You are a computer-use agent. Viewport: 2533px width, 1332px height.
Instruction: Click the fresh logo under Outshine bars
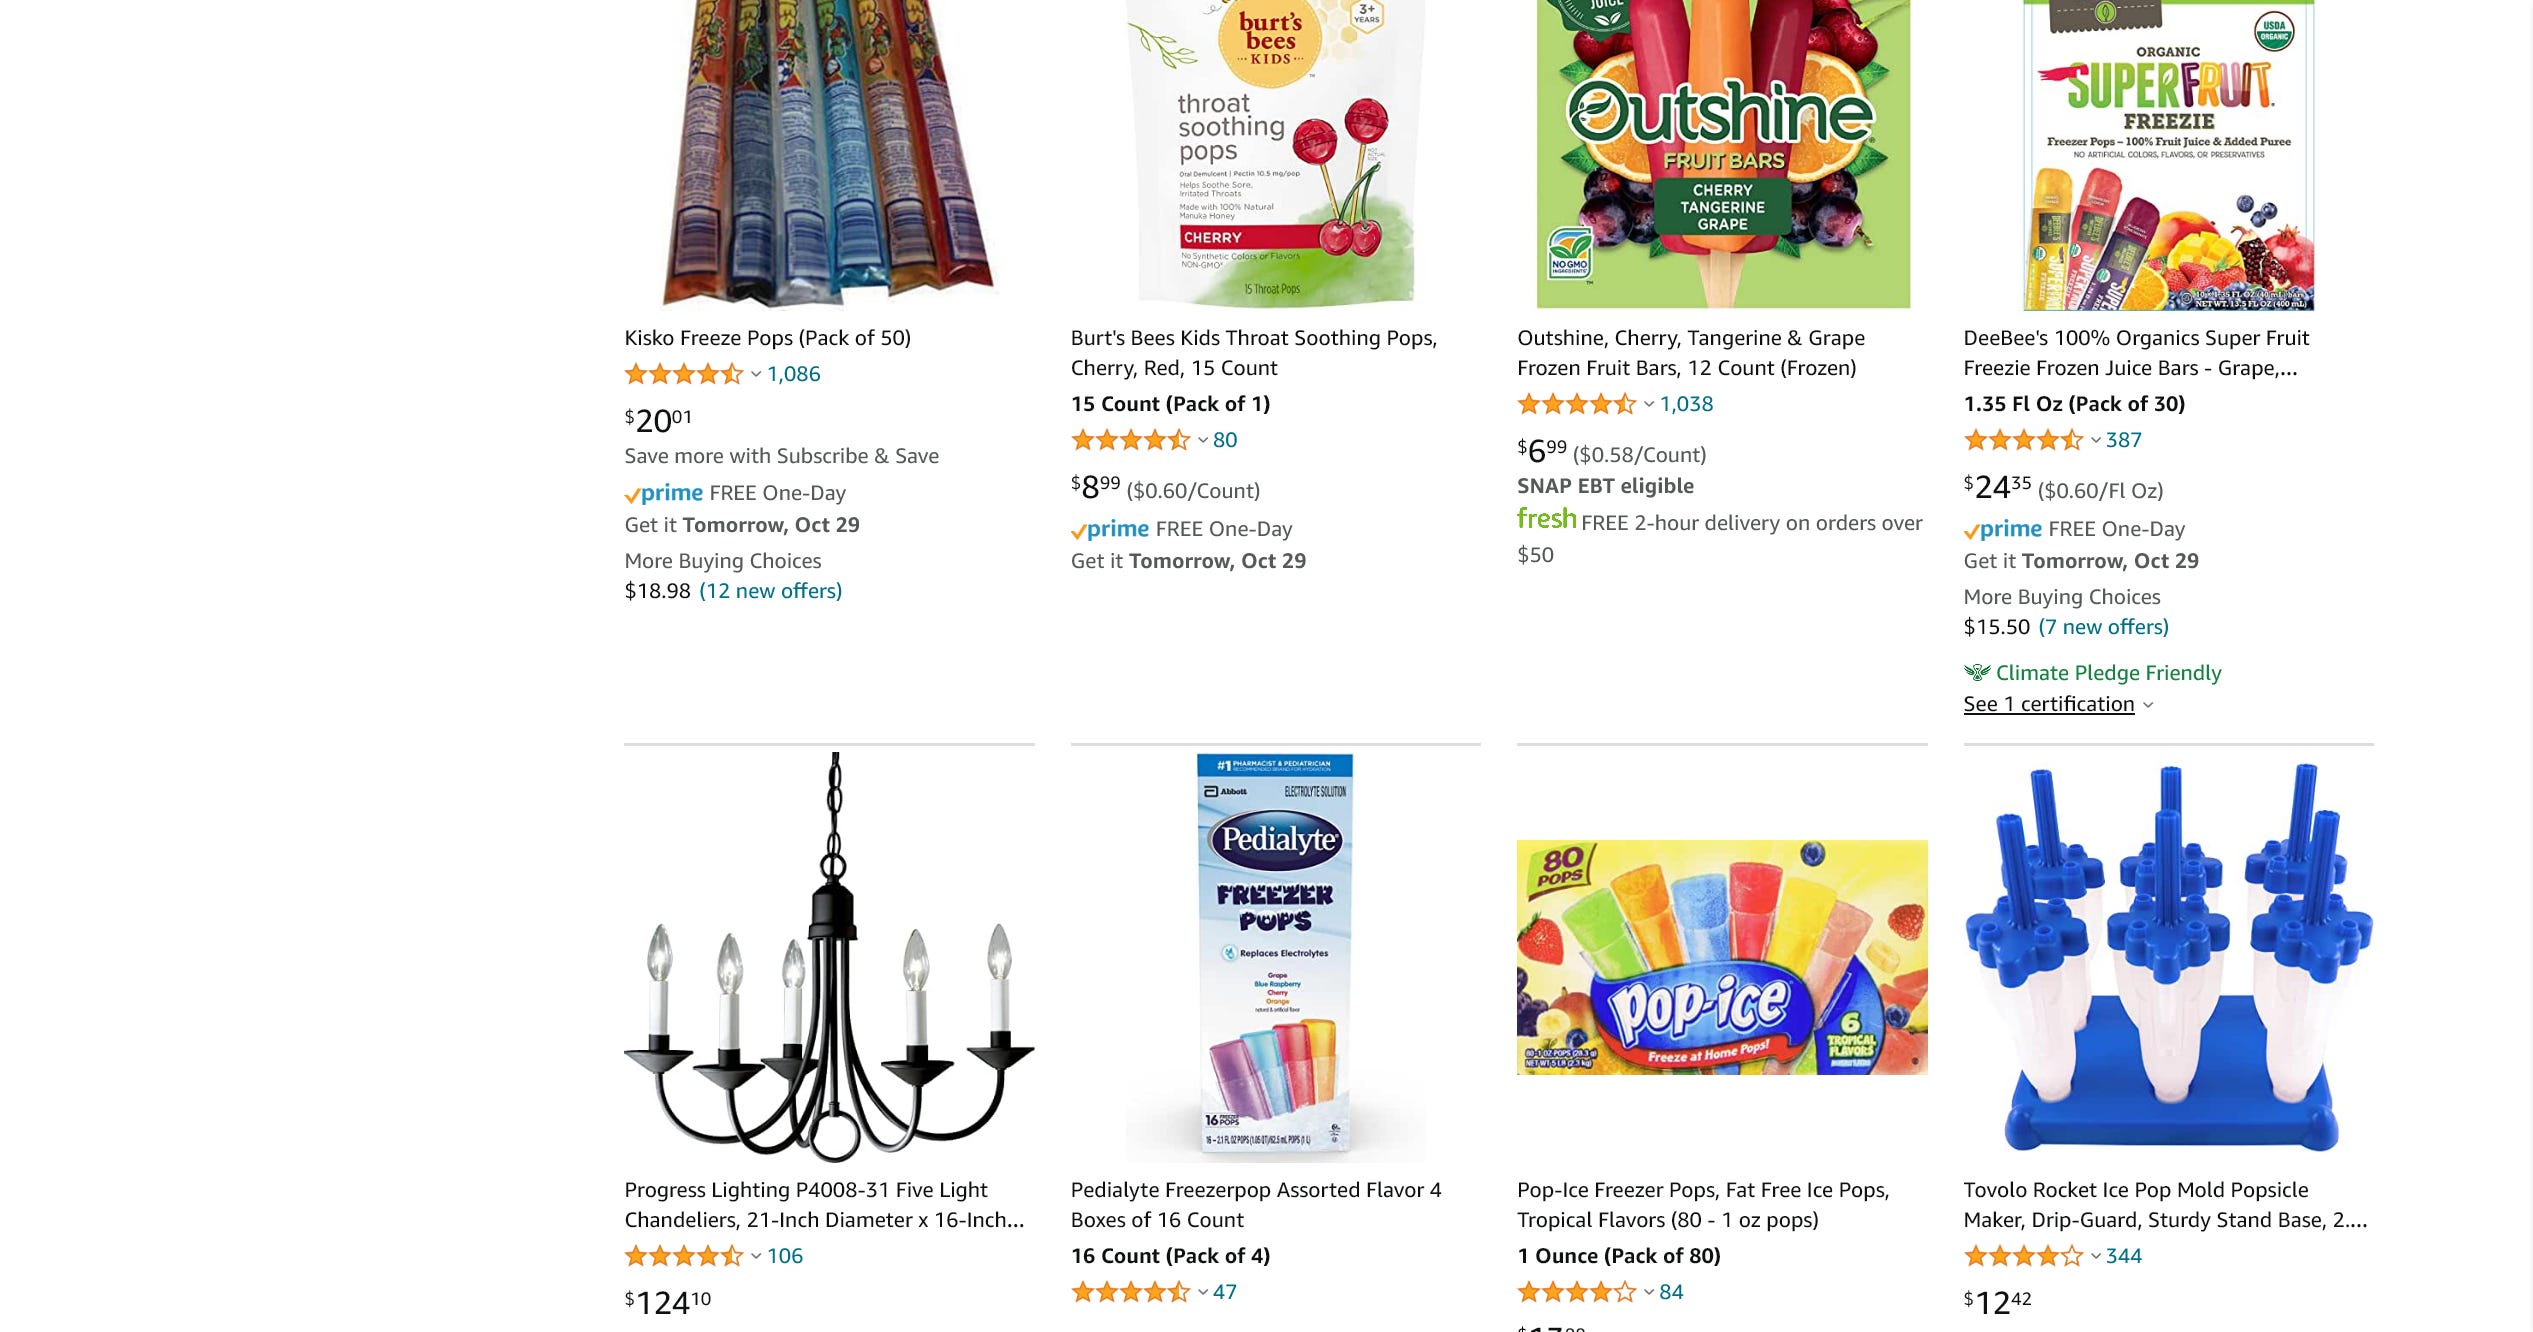[1546, 519]
